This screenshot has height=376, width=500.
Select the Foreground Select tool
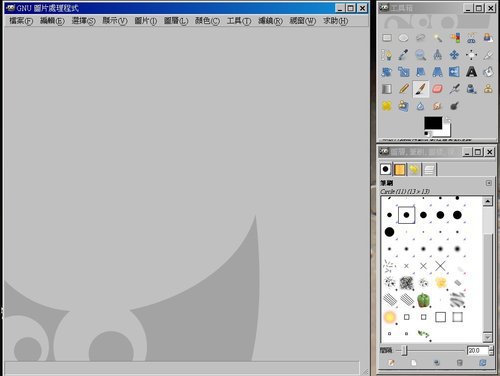tap(488, 38)
